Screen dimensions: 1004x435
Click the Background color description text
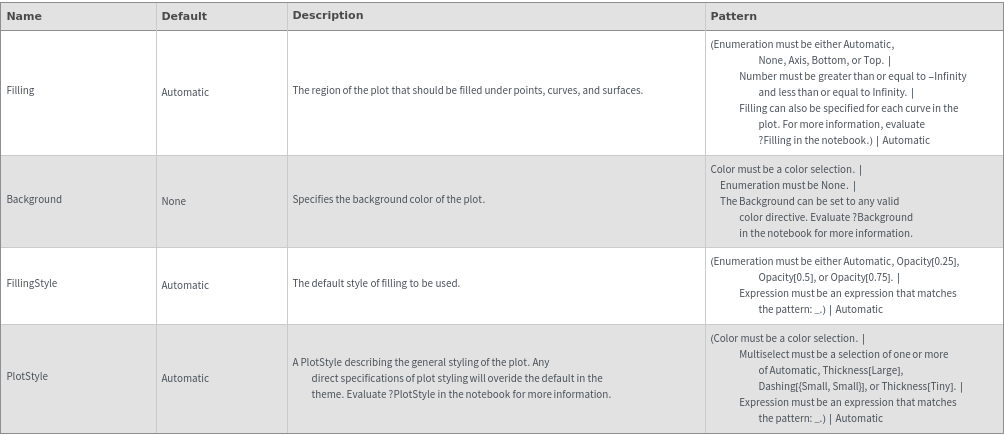(x=388, y=199)
